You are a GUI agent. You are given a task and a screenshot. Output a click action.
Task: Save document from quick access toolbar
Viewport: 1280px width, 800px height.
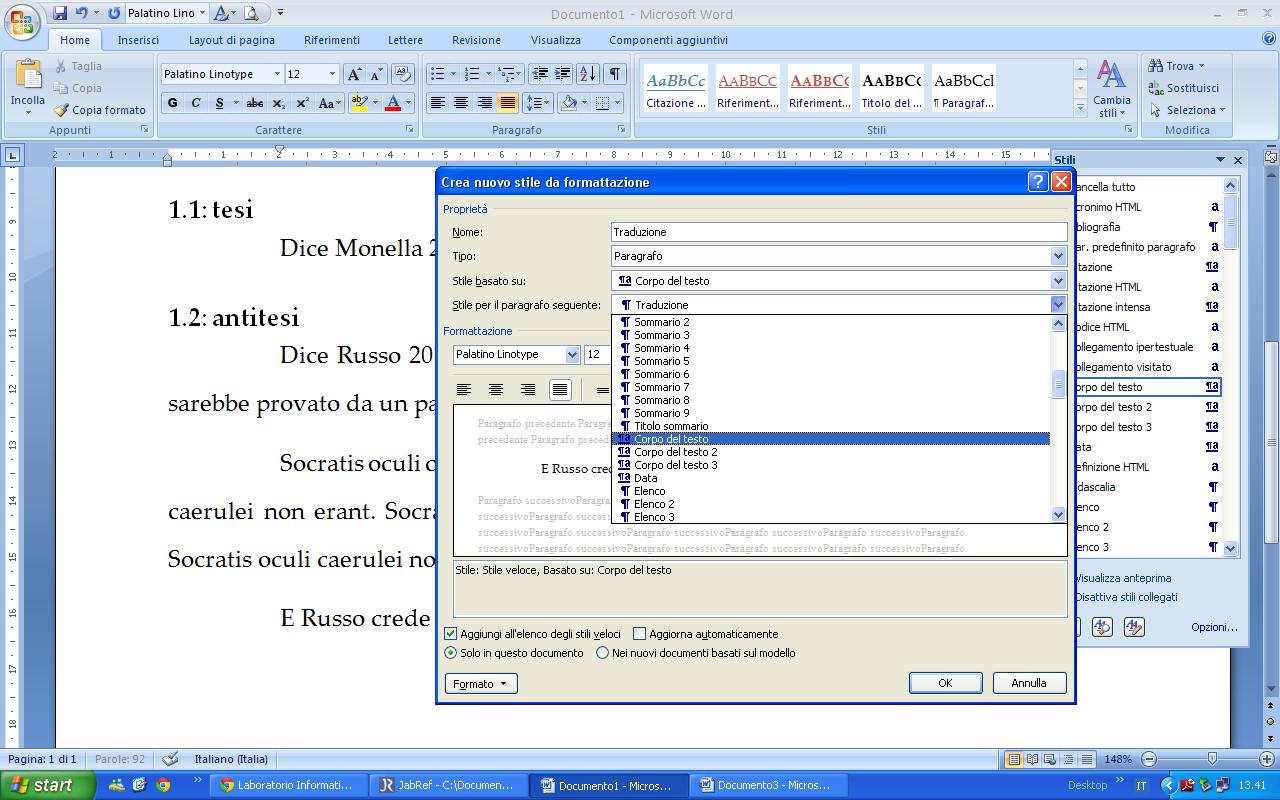(x=60, y=13)
